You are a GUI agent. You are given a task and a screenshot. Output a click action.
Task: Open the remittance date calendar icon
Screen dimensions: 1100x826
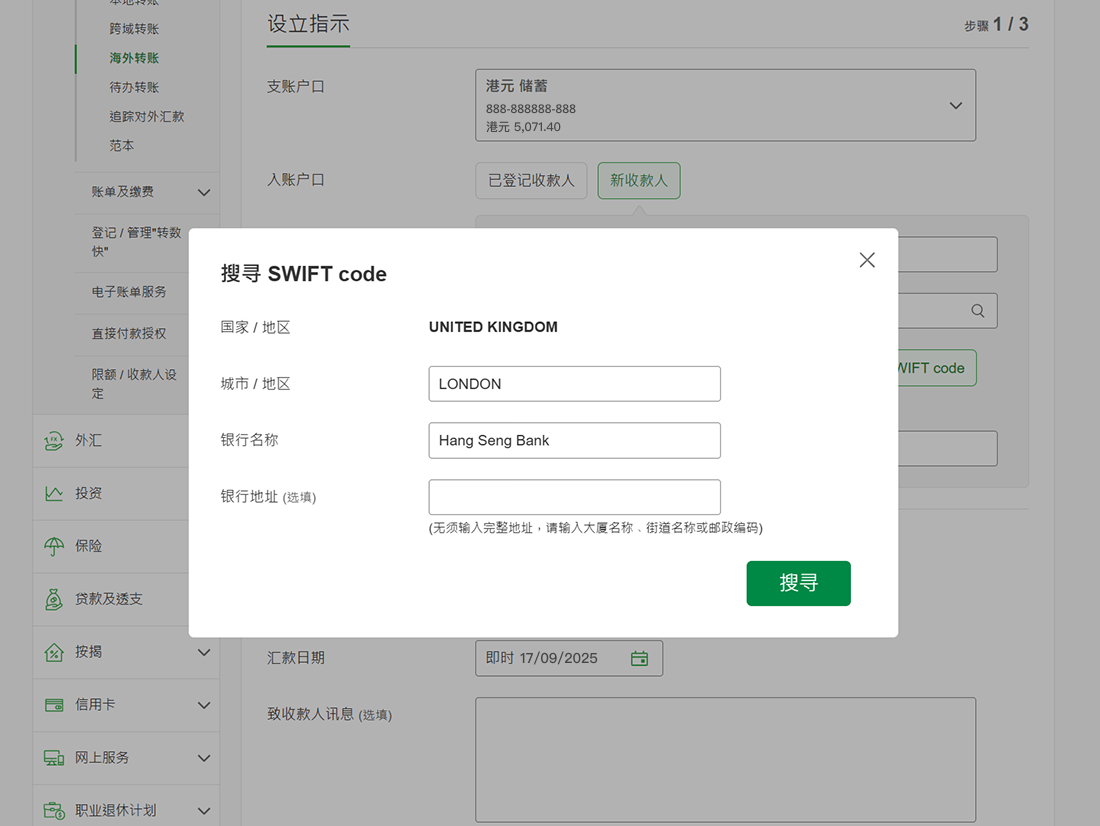point(640,658)
